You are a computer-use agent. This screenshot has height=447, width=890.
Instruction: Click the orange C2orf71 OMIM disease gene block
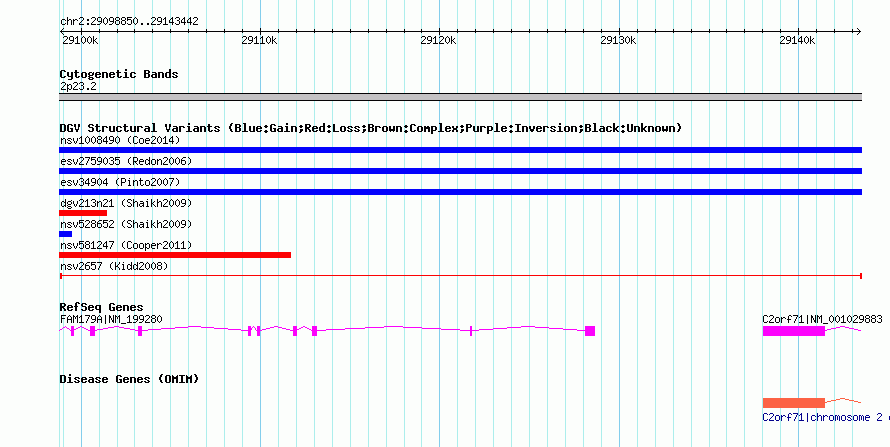pos(794,403)
